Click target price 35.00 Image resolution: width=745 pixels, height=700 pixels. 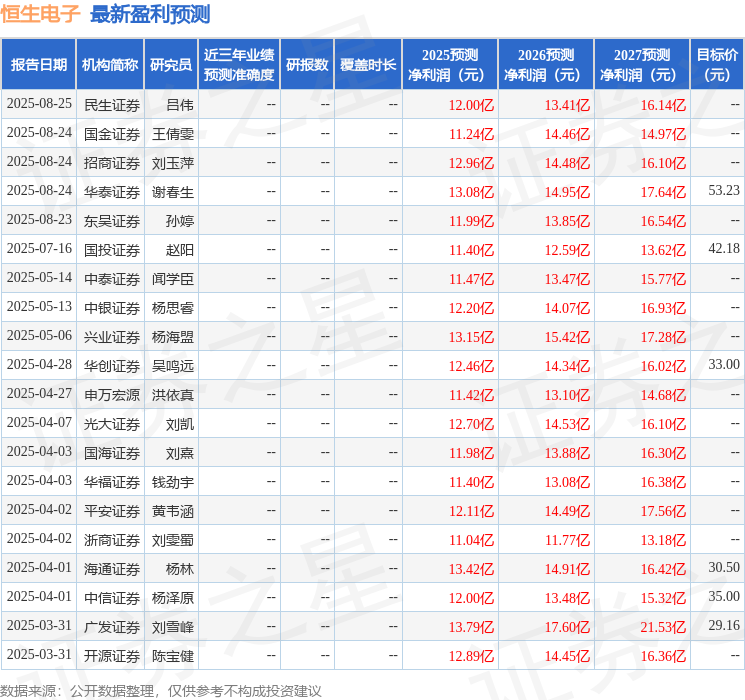tap(724, 596)
